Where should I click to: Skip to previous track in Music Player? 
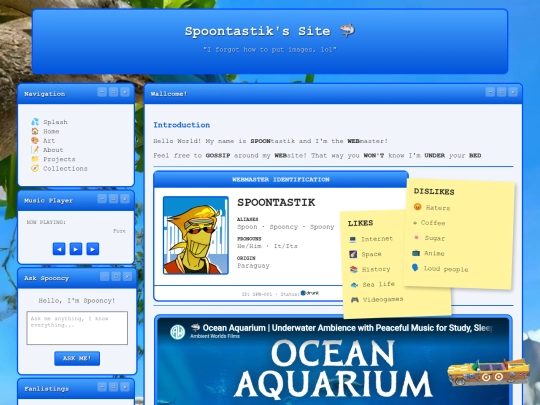(x=59, y=249)
